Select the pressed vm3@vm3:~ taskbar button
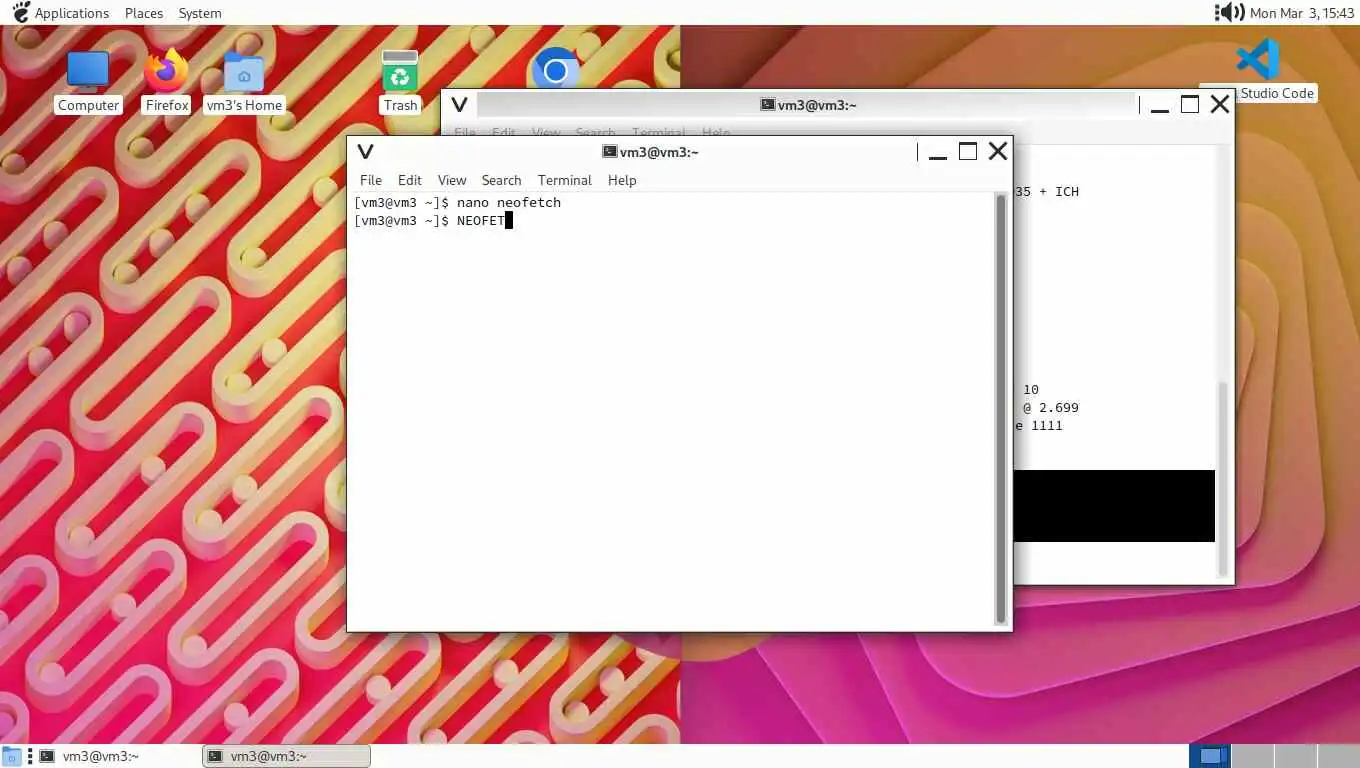 [x=287, y=756]
